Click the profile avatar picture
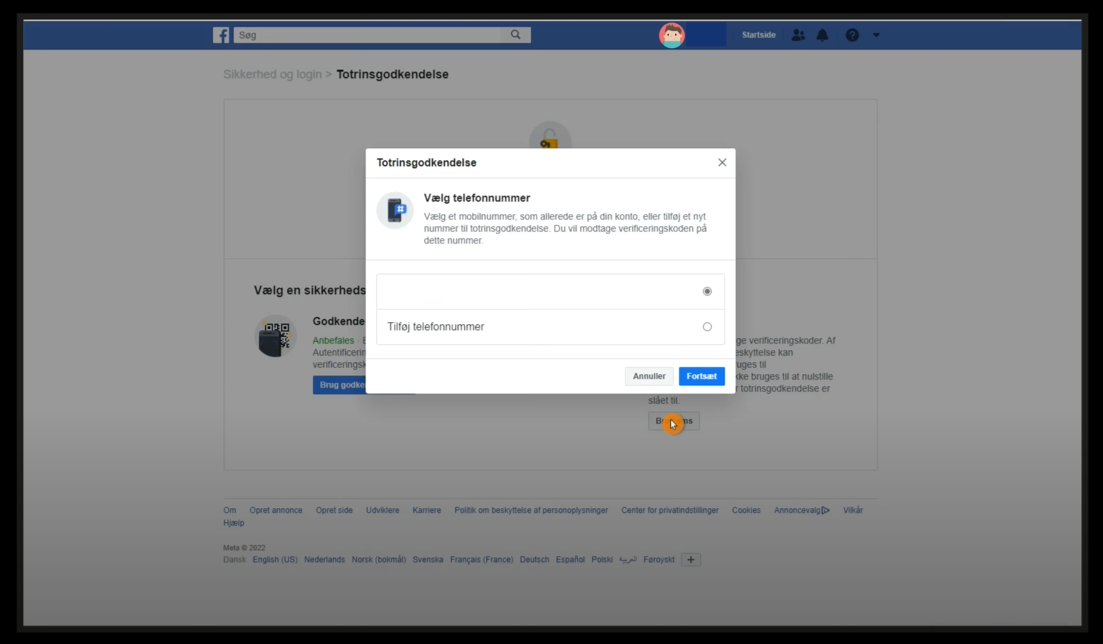The height and width of the screenshot is (644, 1103). pyautogui.click(x=672, y=35)
